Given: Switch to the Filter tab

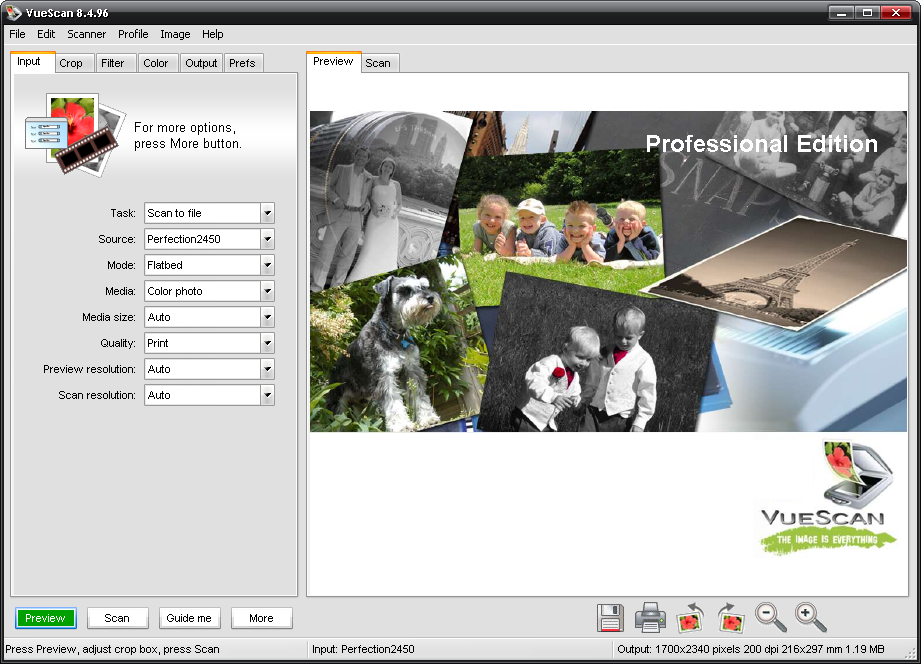Looking at the screenshot, I should click(x=116, y=63).
